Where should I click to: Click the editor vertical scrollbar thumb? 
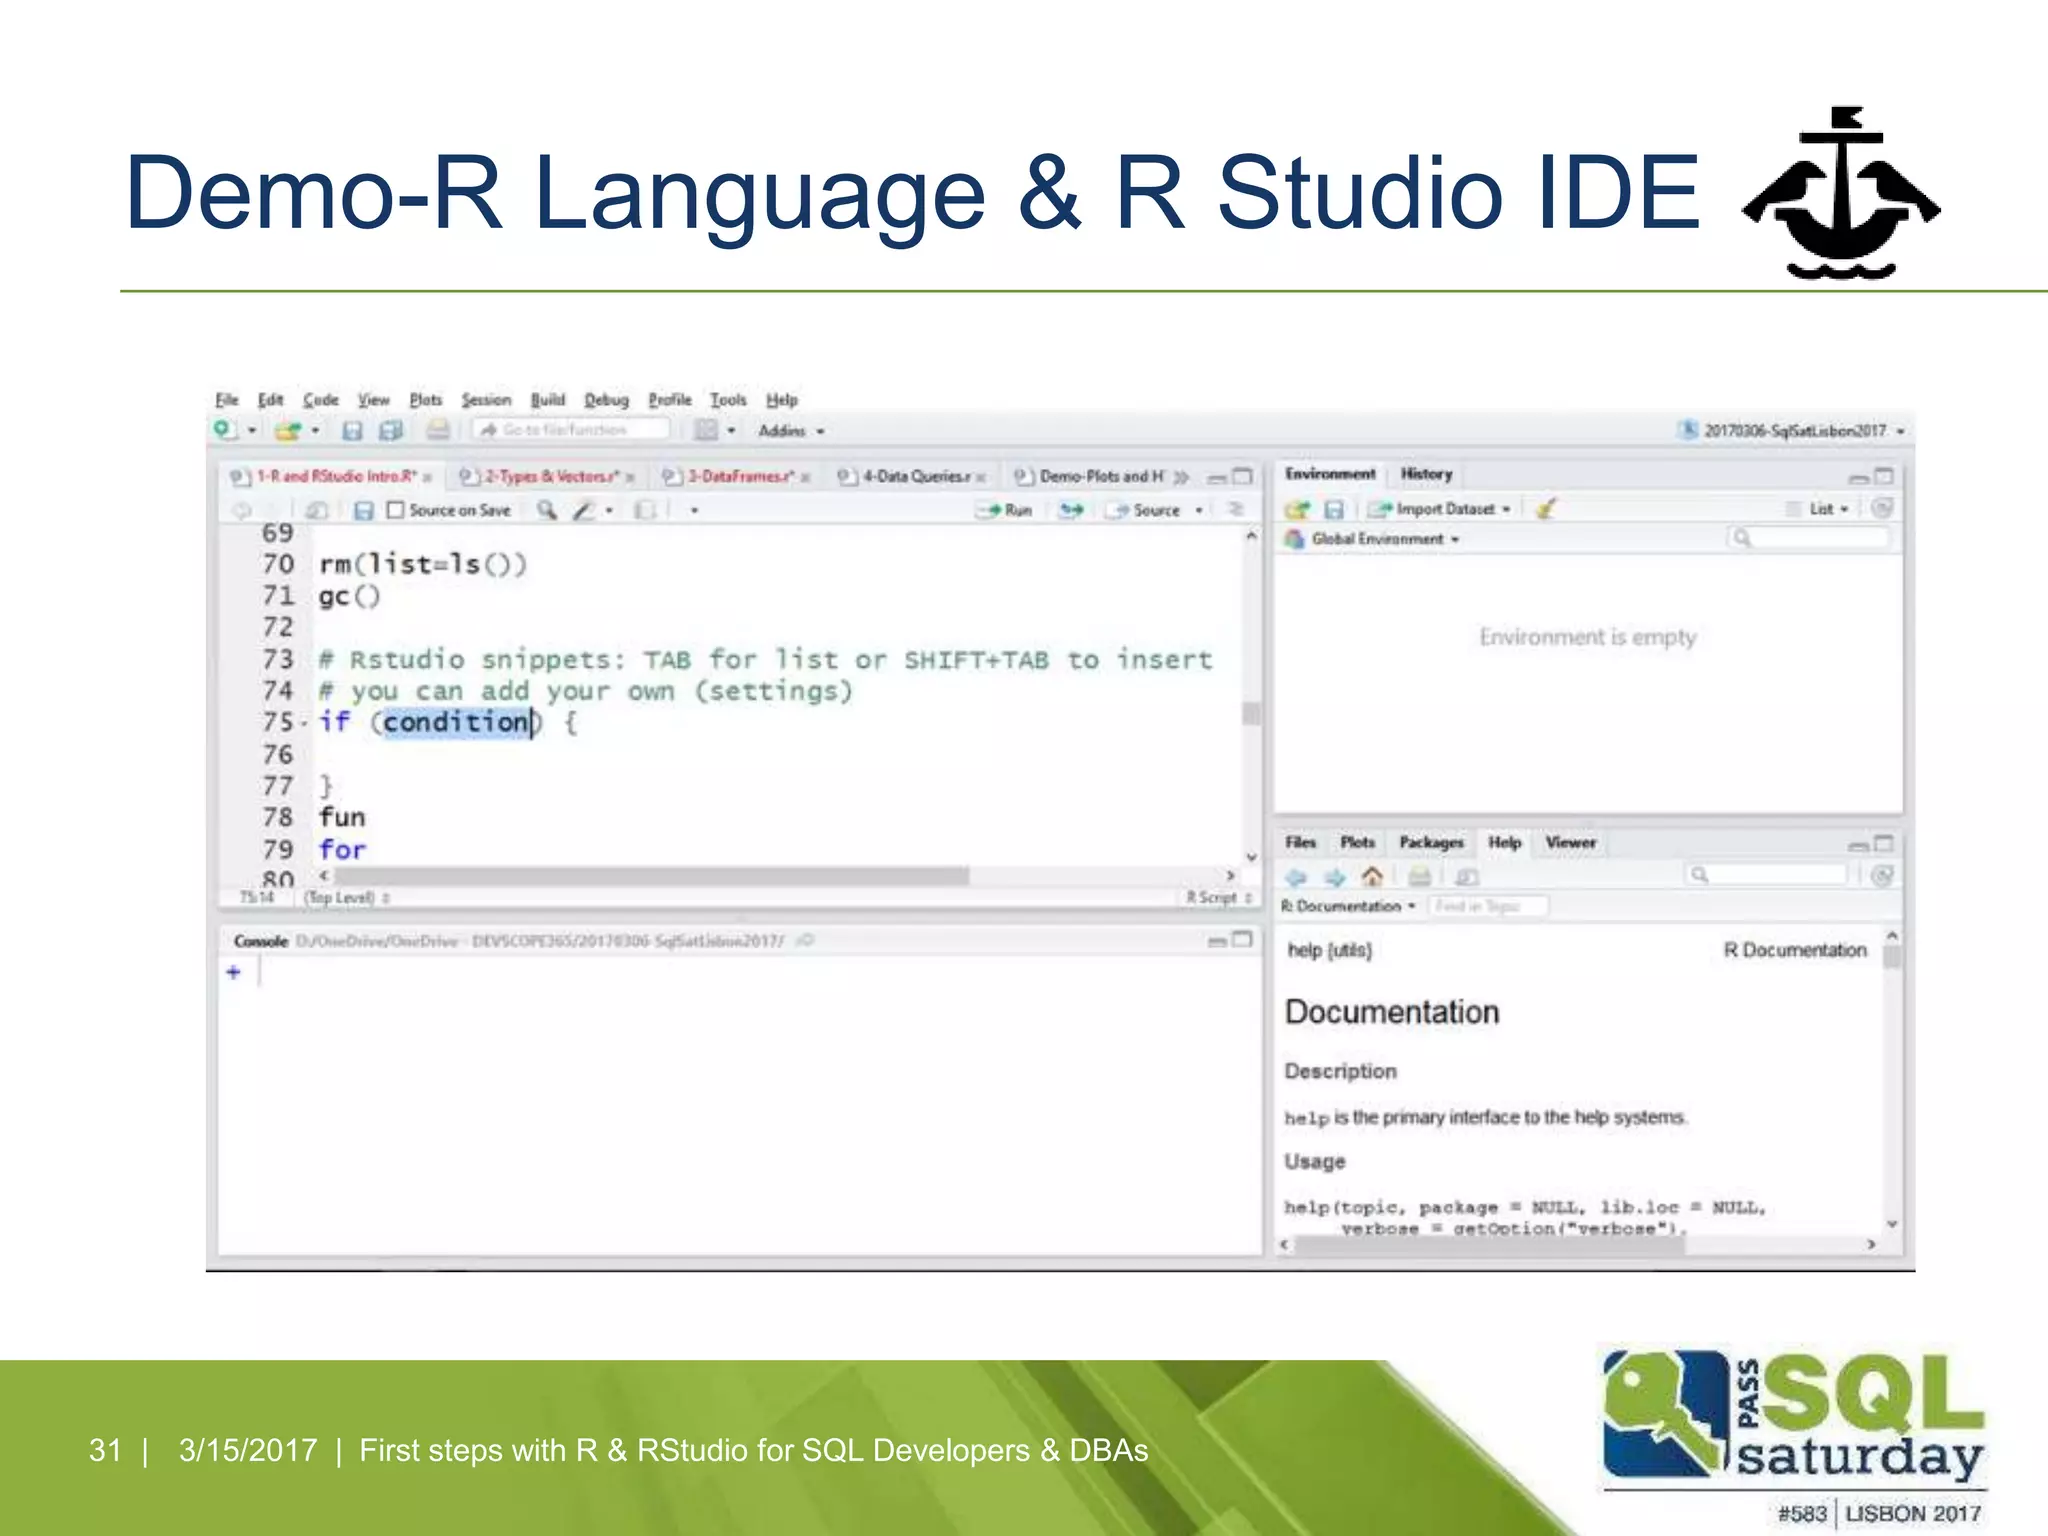(x=1251, y=713)
